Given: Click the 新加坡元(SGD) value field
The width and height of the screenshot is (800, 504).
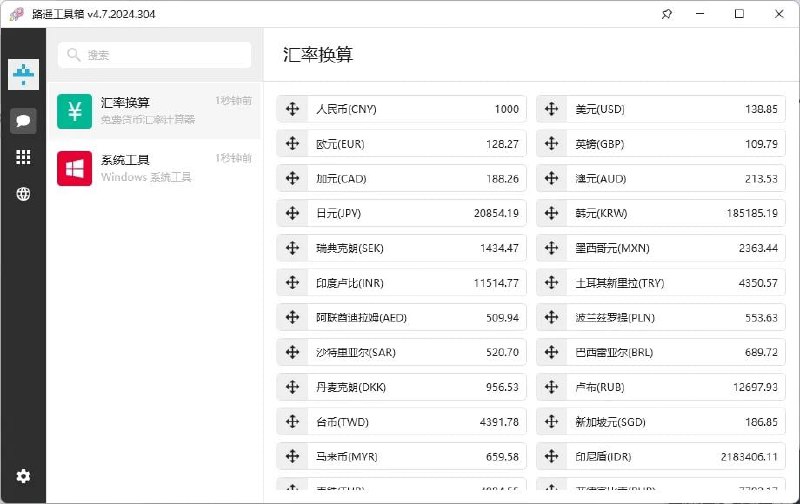Looking at the screenshot, I should click(x=740, y=422).
